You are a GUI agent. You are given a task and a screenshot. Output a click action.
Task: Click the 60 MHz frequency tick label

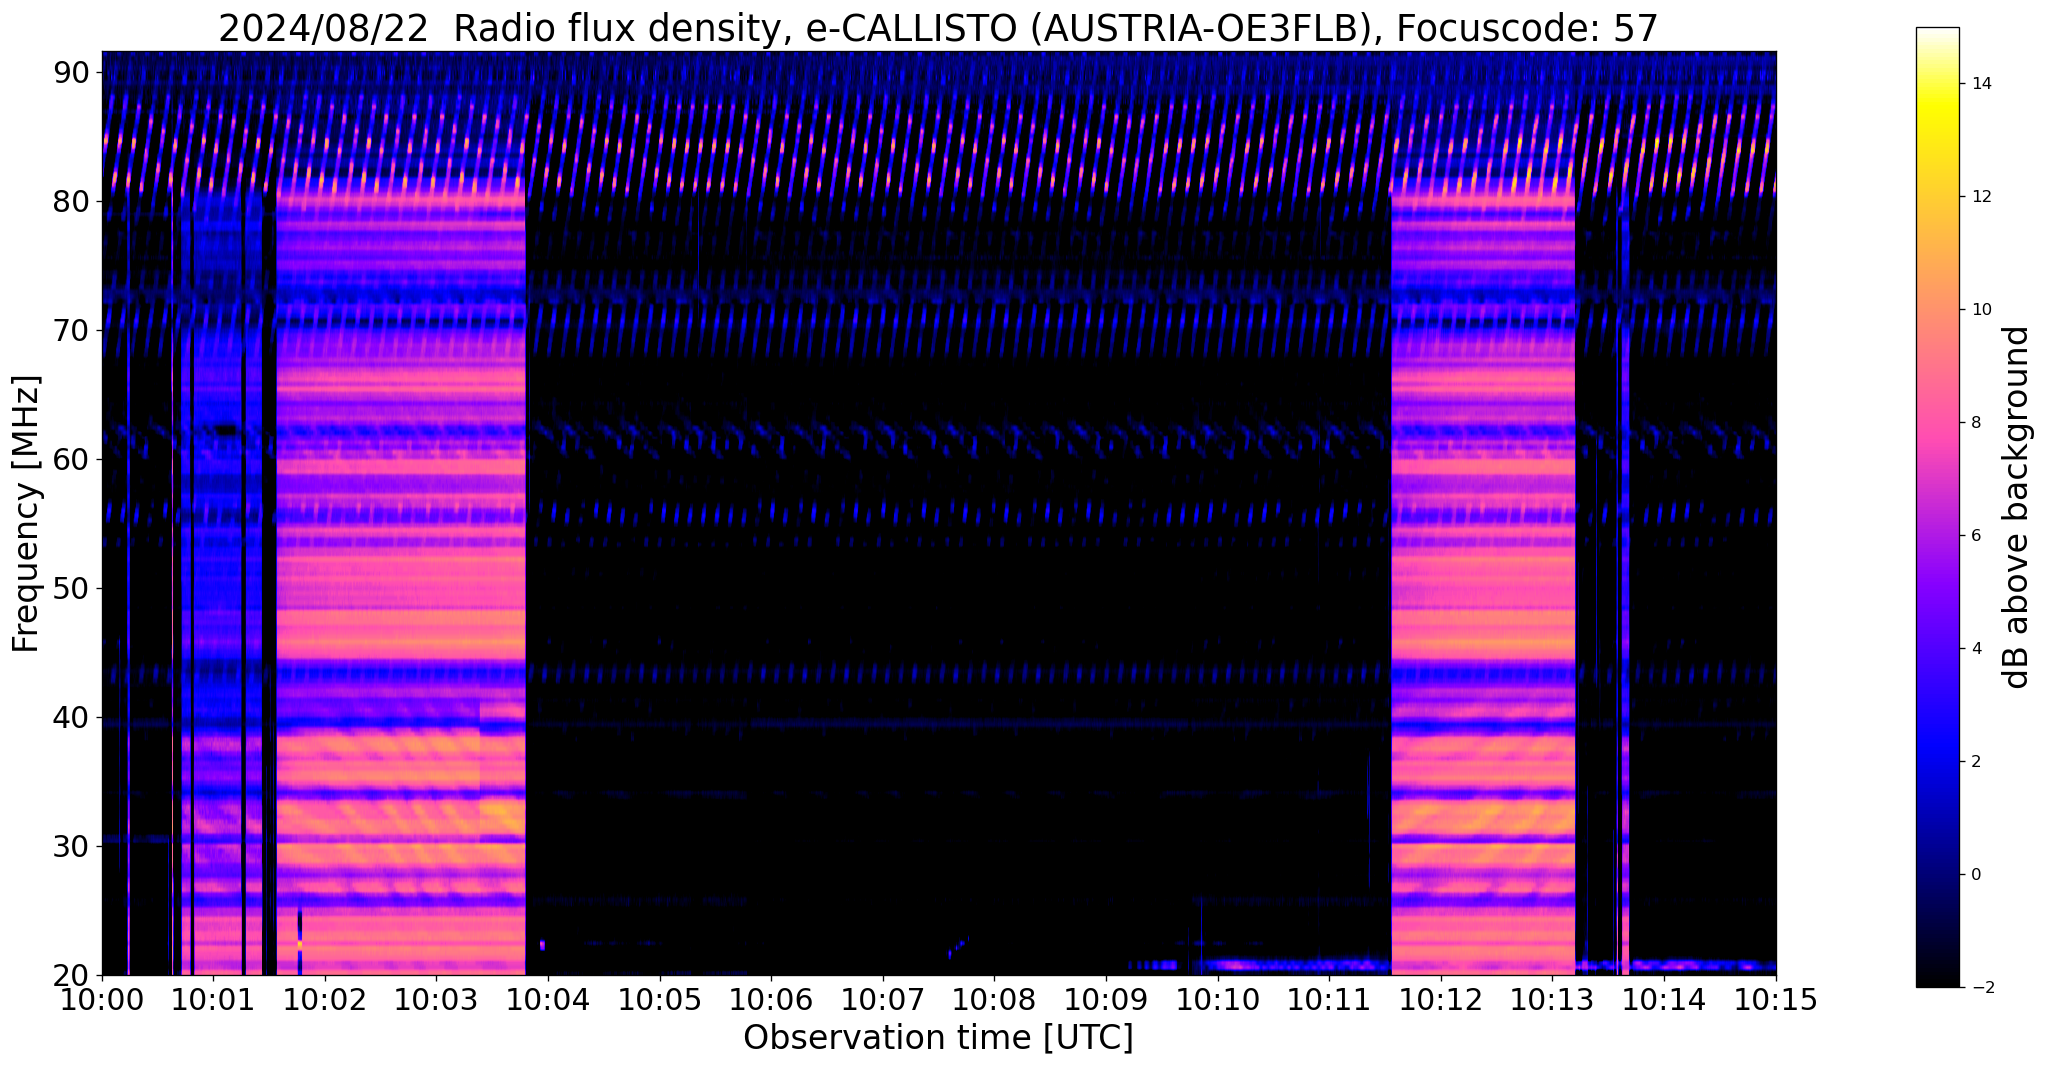click(73, 460)
